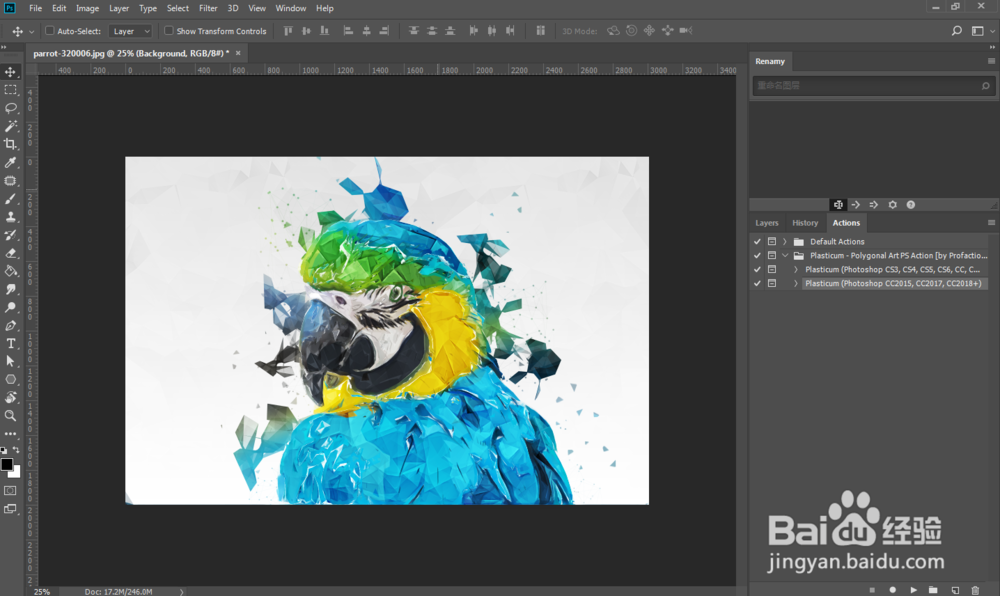Click Align right edges icon
Screen dimensions: 1000x596
[384, 31]
